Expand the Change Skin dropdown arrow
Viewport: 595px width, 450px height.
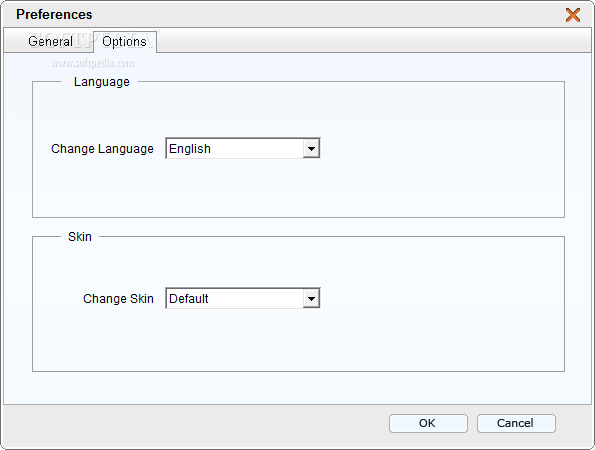point(311,299)
